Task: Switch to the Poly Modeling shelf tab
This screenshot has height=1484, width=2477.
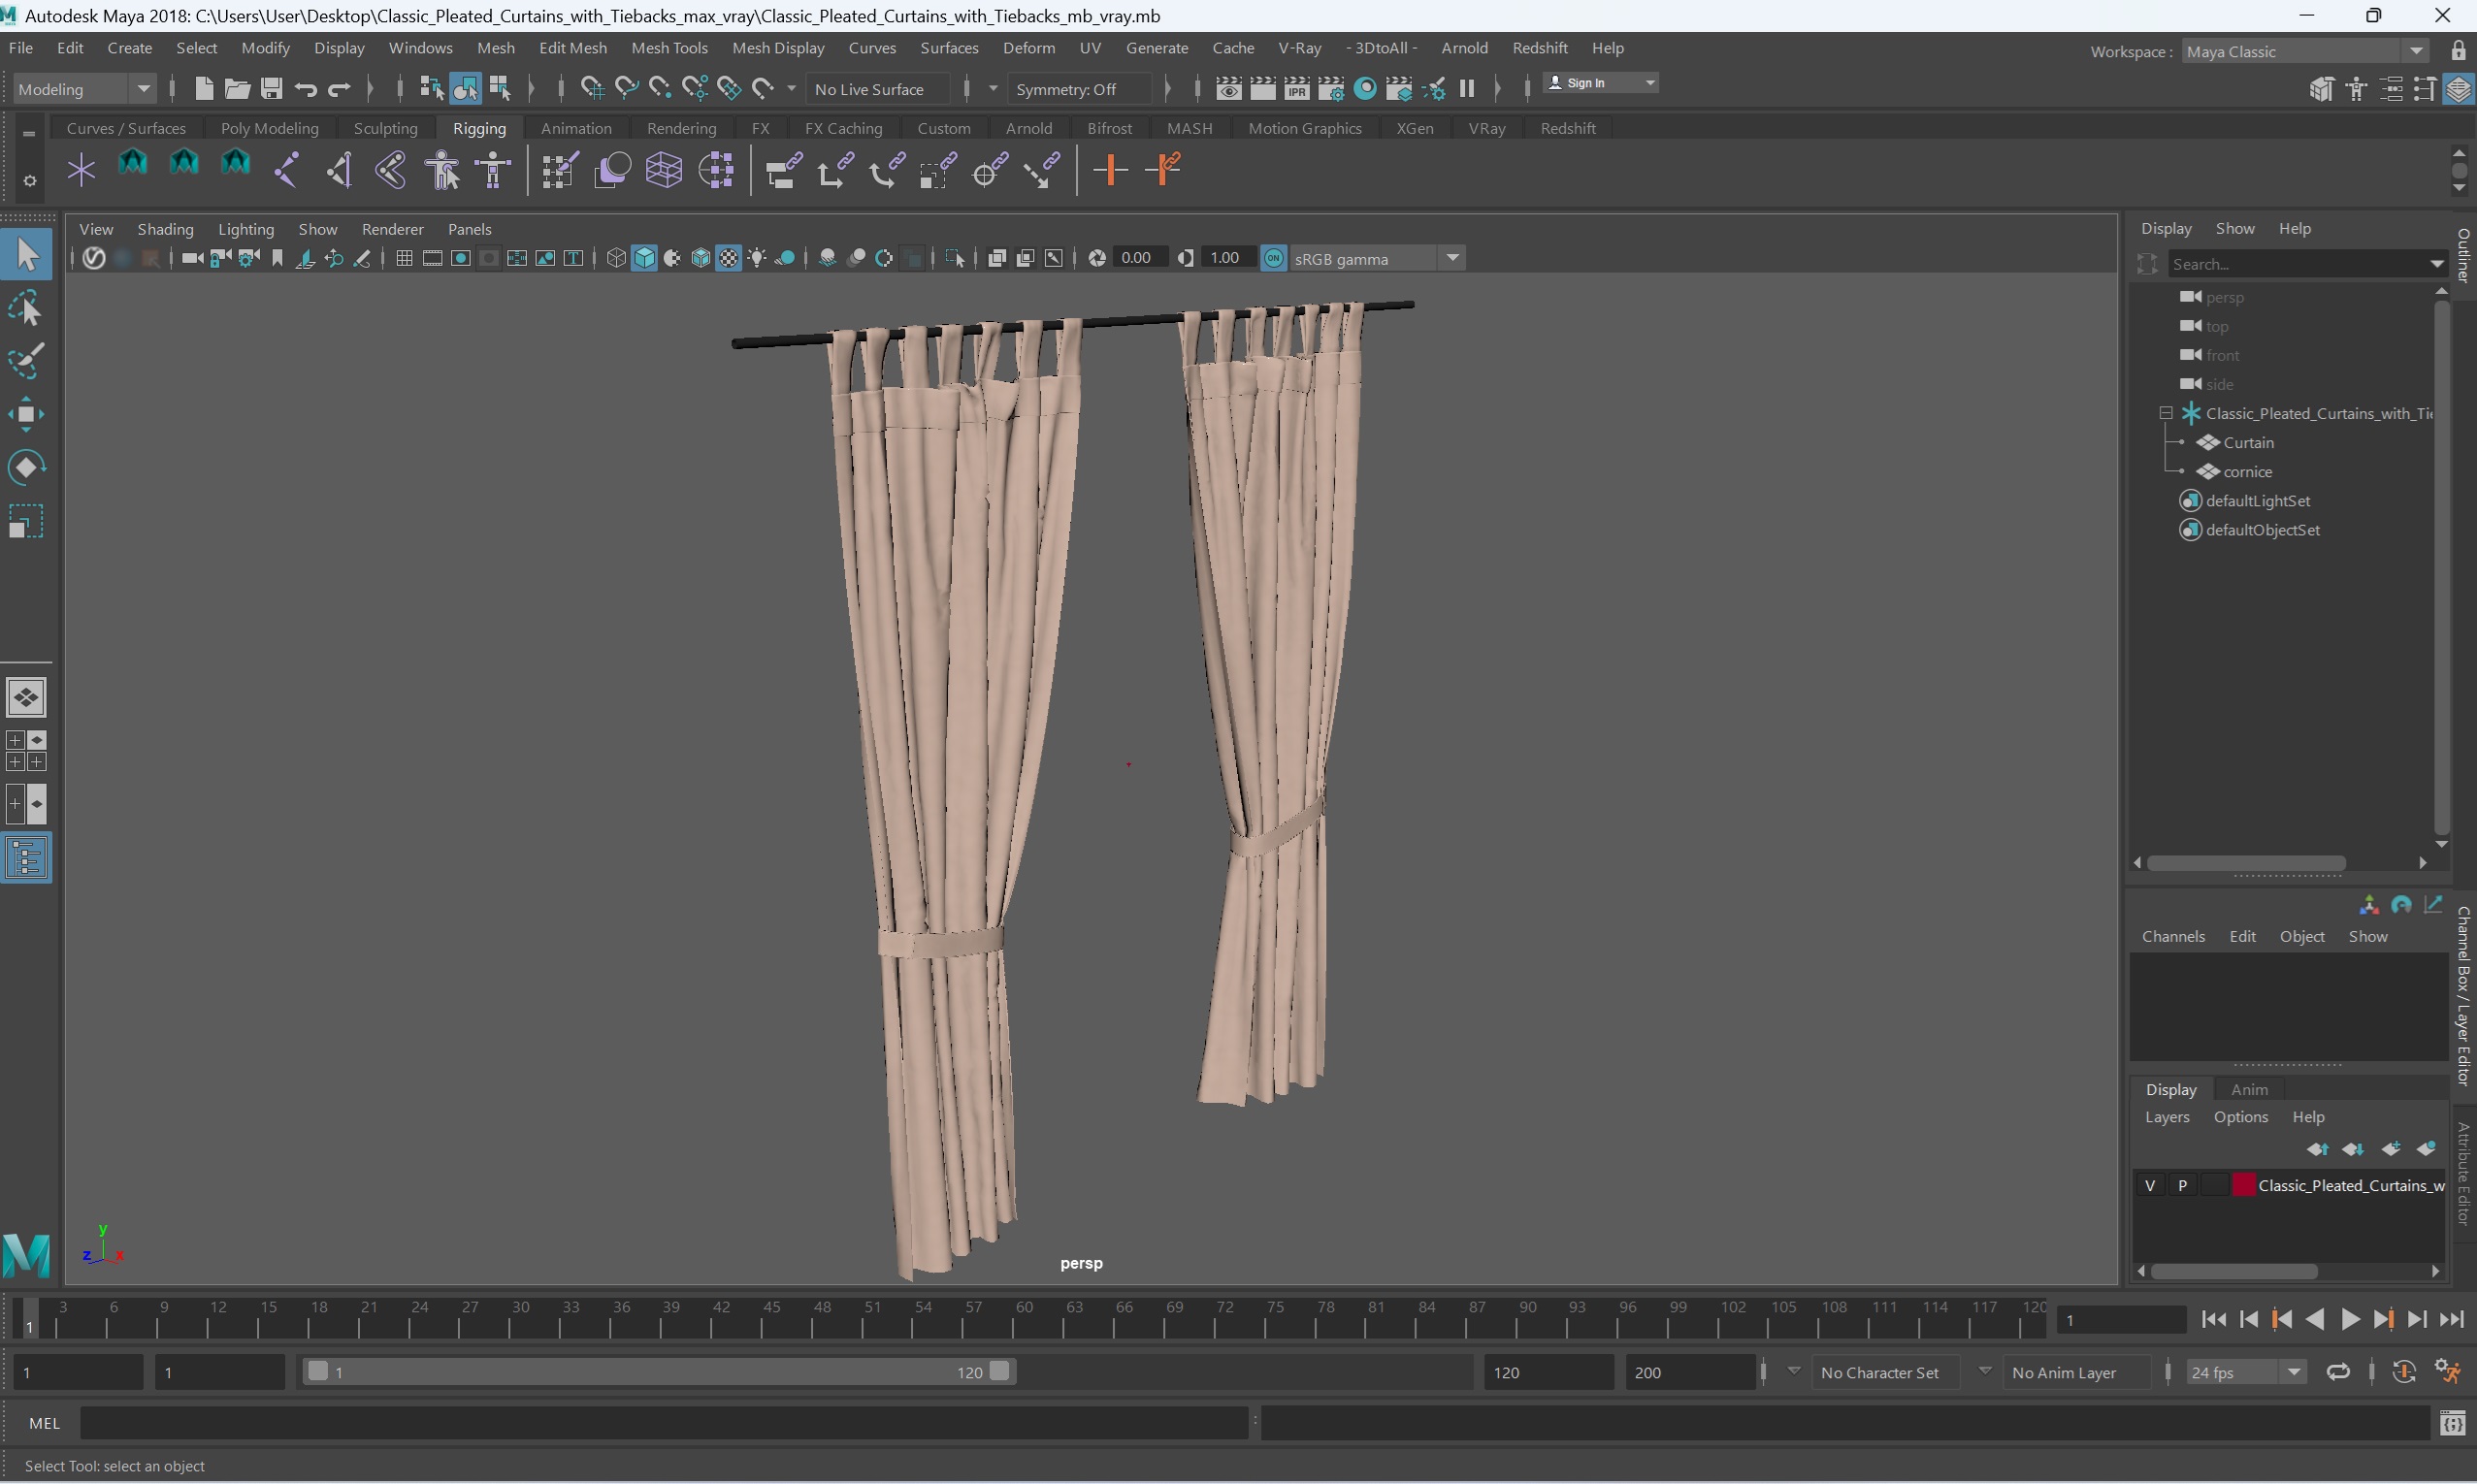Action: pyautogui.click(x=269, y=128)
